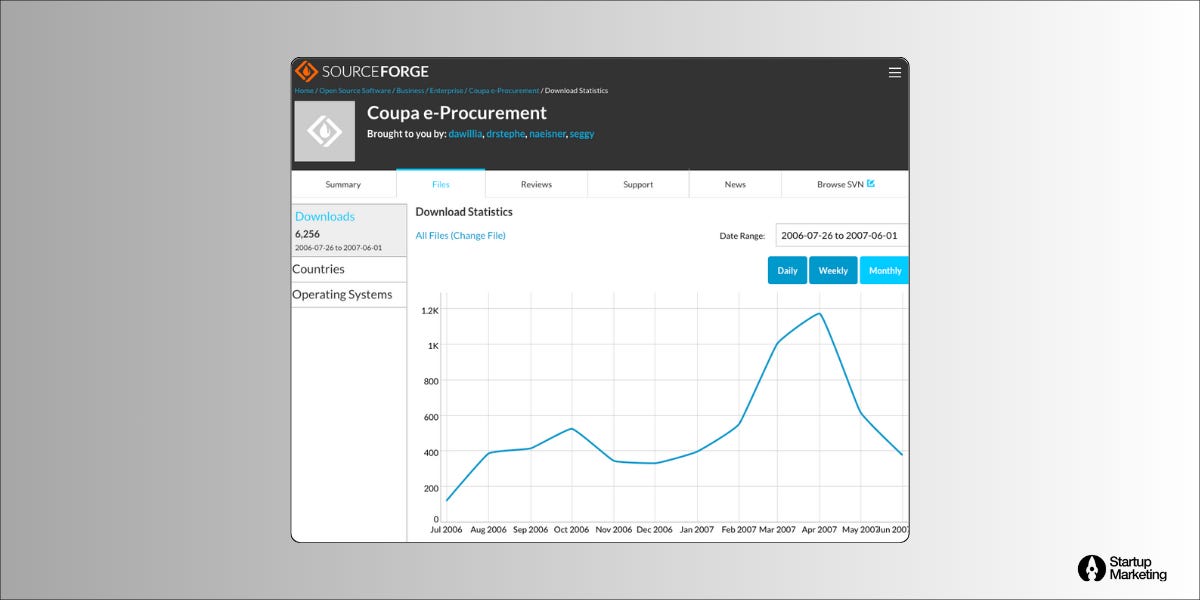Open the external link icon beside Browse SVN

point(871,184)
